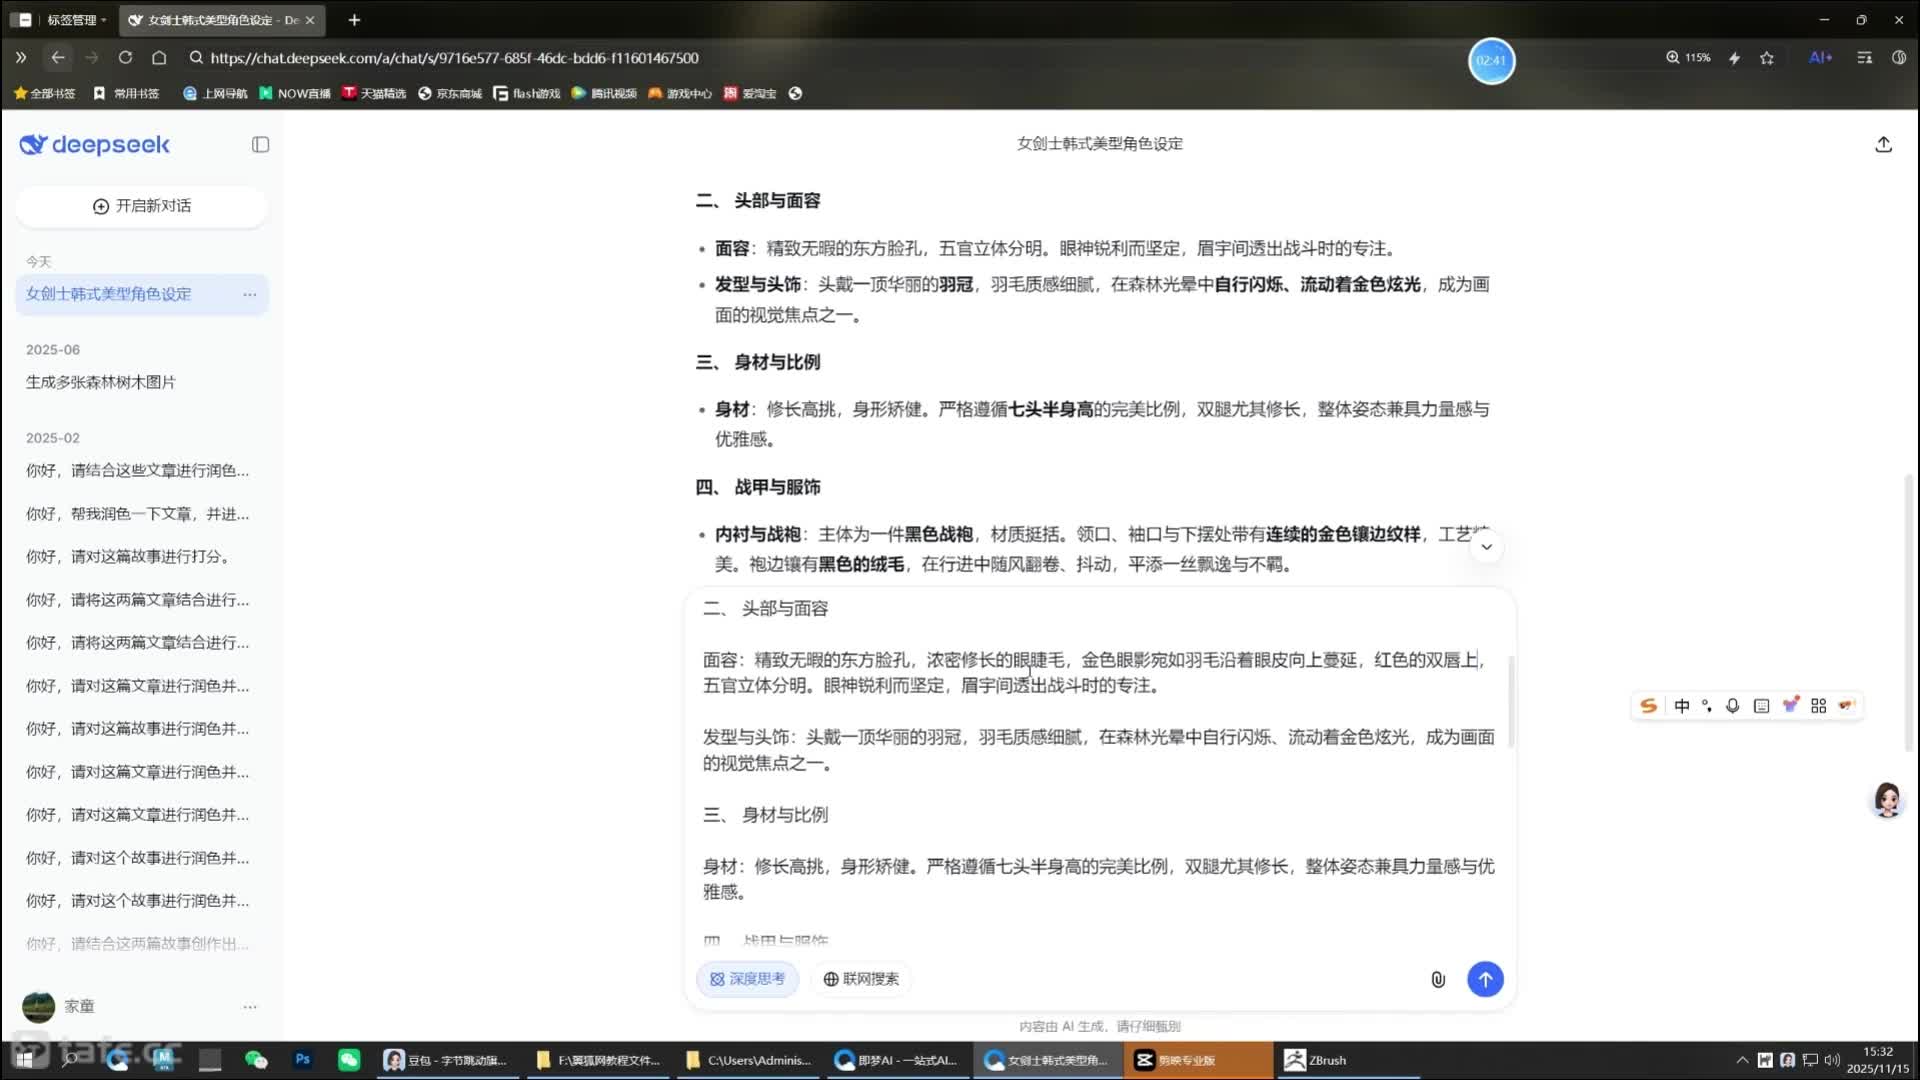Toggle 深度思考 mode in the chat box
Viewport: 1920px width, 1080px height.
point(747,979)
